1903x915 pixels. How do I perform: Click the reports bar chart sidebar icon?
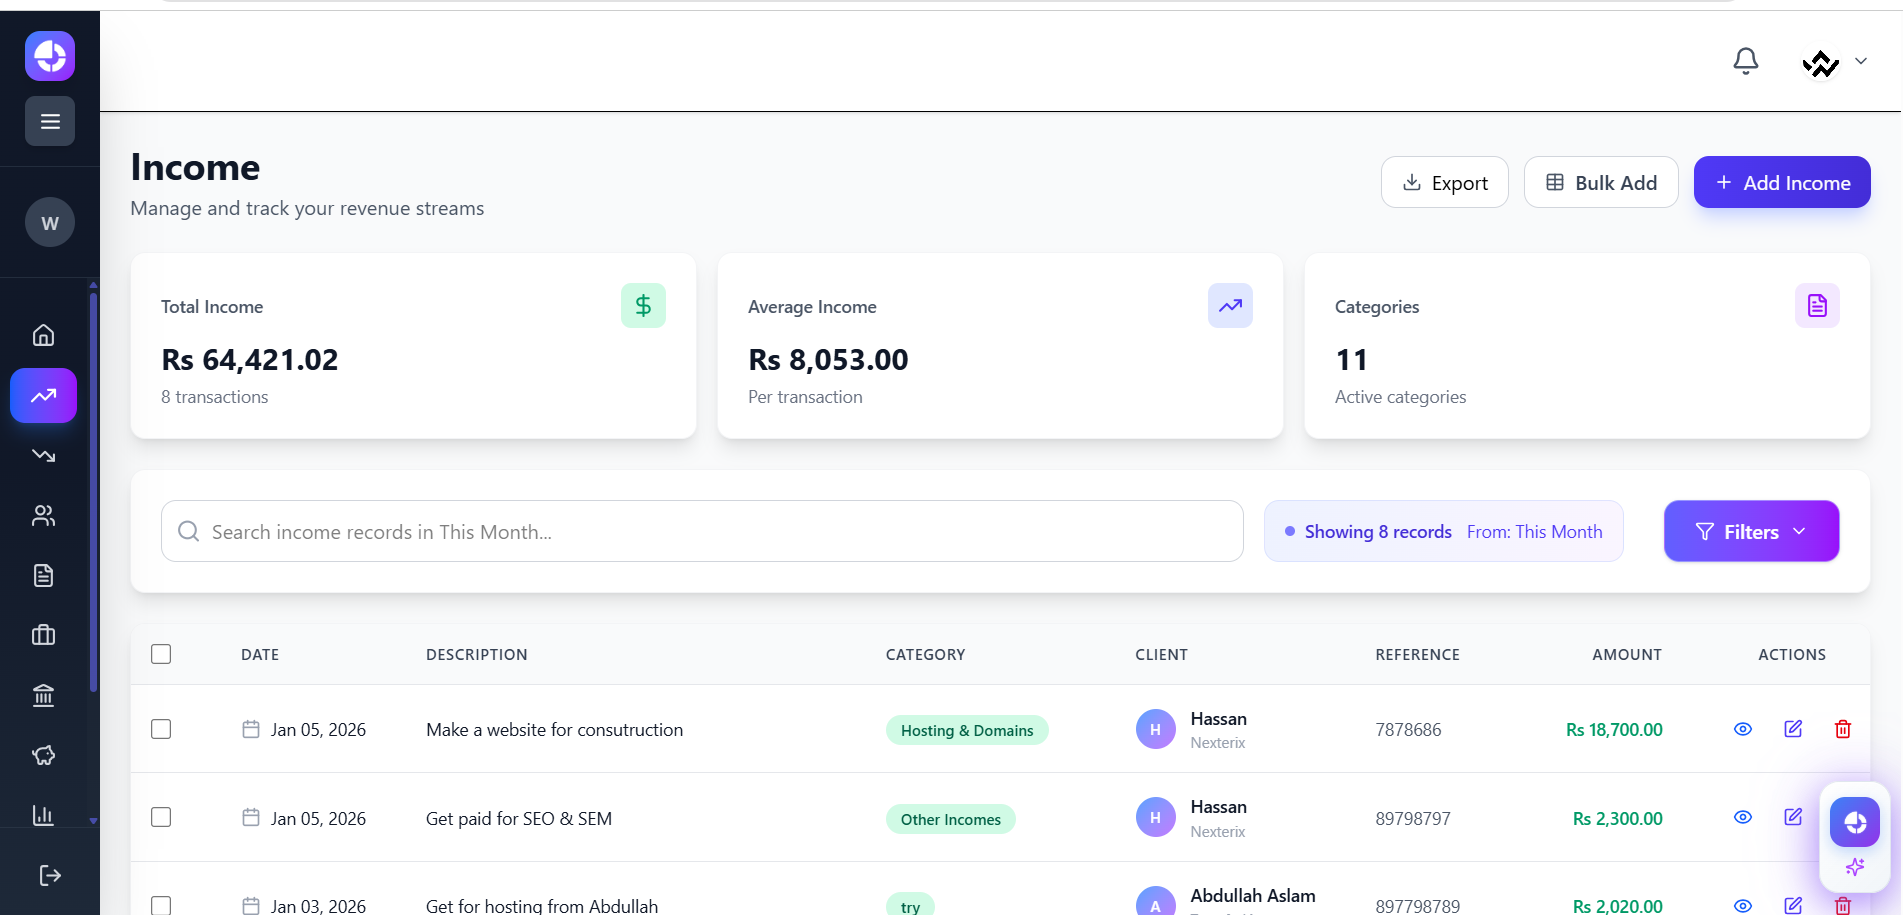[43, 815]
